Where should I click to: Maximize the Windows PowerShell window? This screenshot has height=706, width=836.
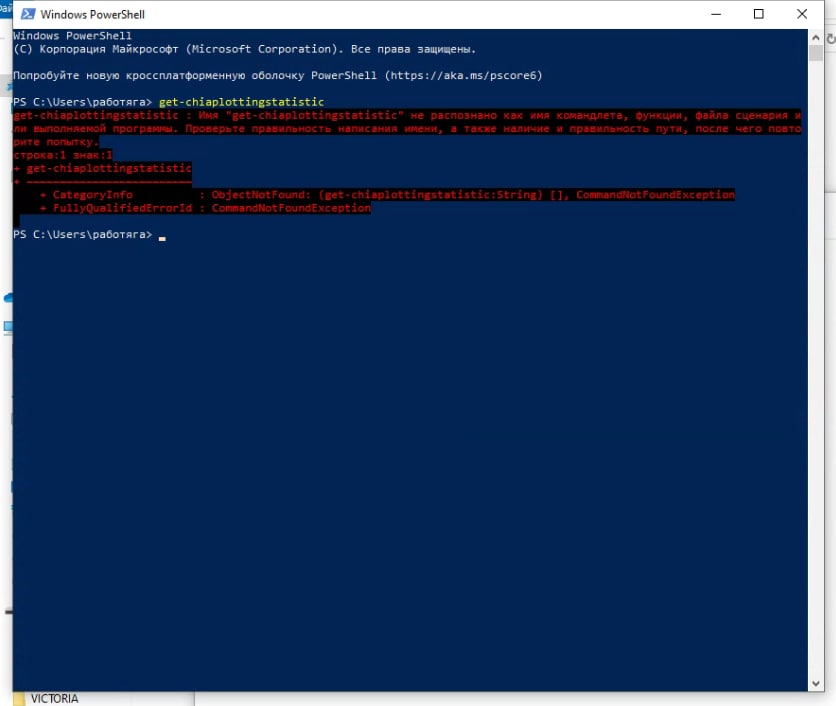pyautogui.click(x=759, y=14)
